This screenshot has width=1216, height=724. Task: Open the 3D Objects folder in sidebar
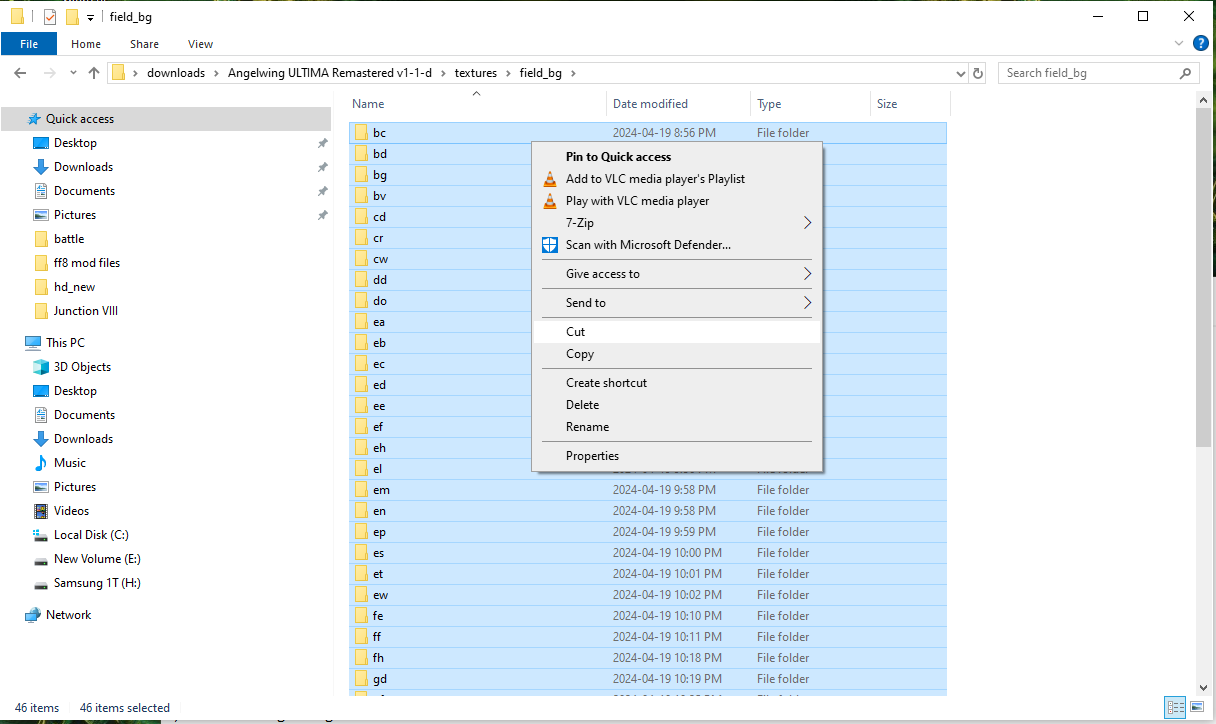[82, 367]
